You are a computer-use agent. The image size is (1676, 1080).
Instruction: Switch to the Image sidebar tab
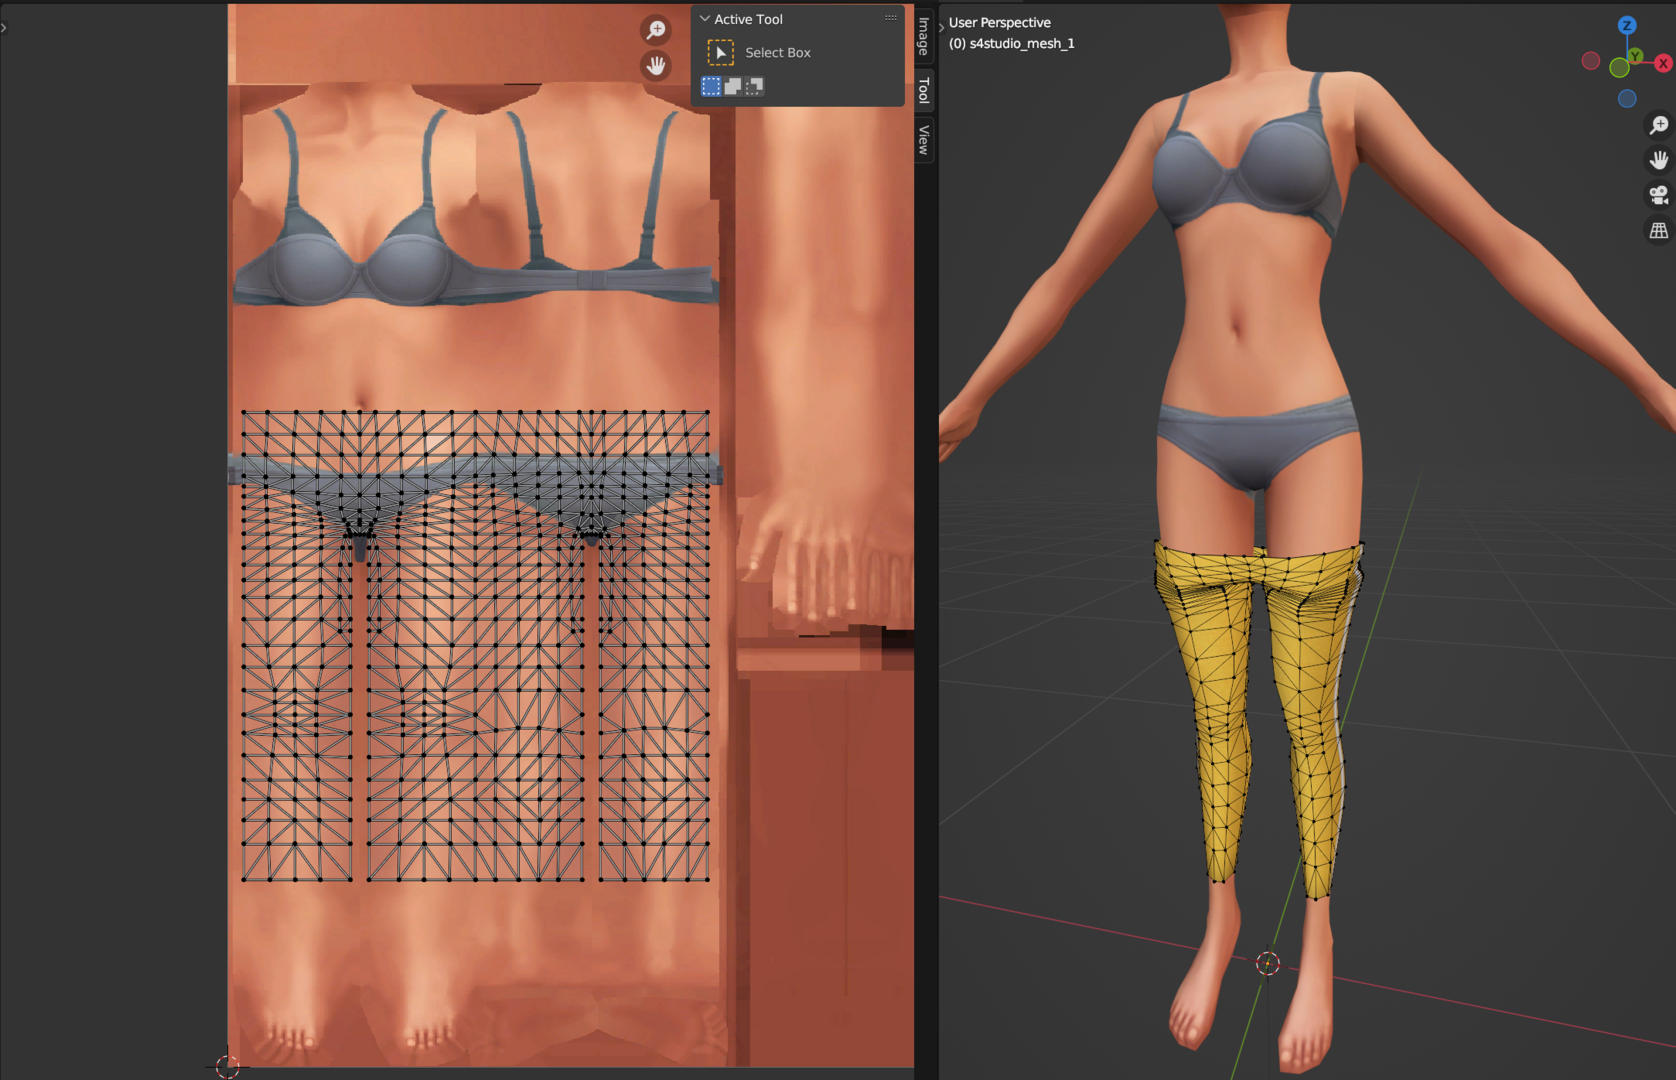tap(924, 36)
